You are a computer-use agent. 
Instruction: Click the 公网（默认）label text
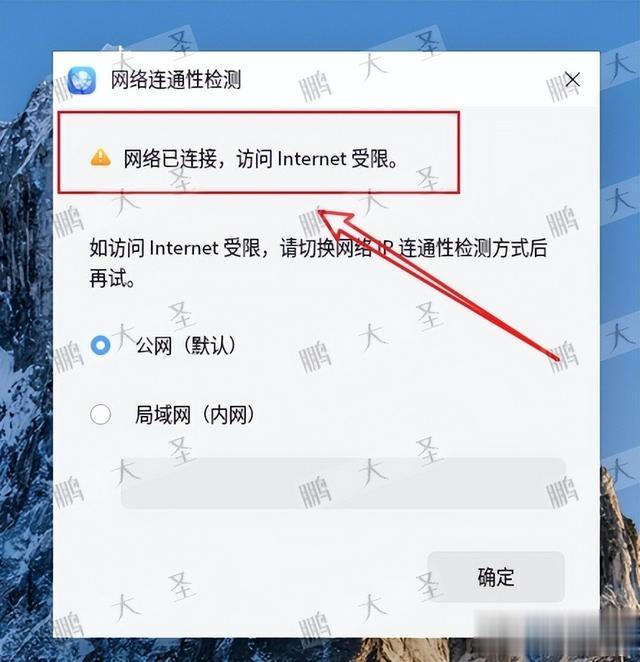tap(186, 345)
